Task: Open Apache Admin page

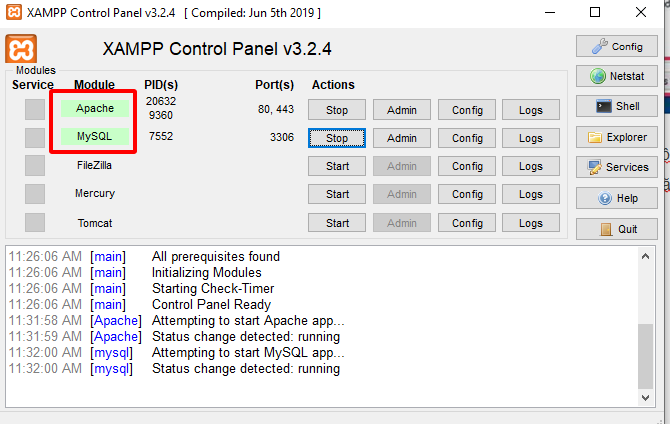Action: 402,110
